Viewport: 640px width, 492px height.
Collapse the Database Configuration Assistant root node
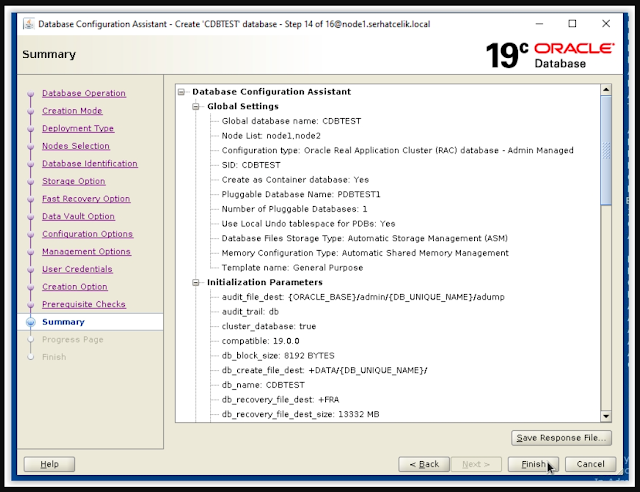click(181, 92)
